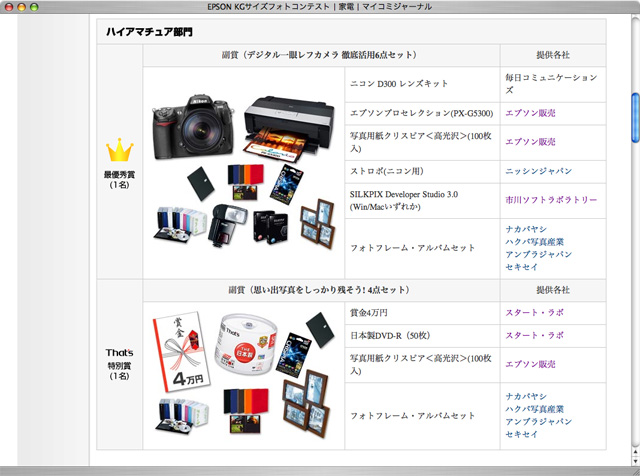
Task: Click the That's logo beside 特別賞
Action: pos(119,353)
